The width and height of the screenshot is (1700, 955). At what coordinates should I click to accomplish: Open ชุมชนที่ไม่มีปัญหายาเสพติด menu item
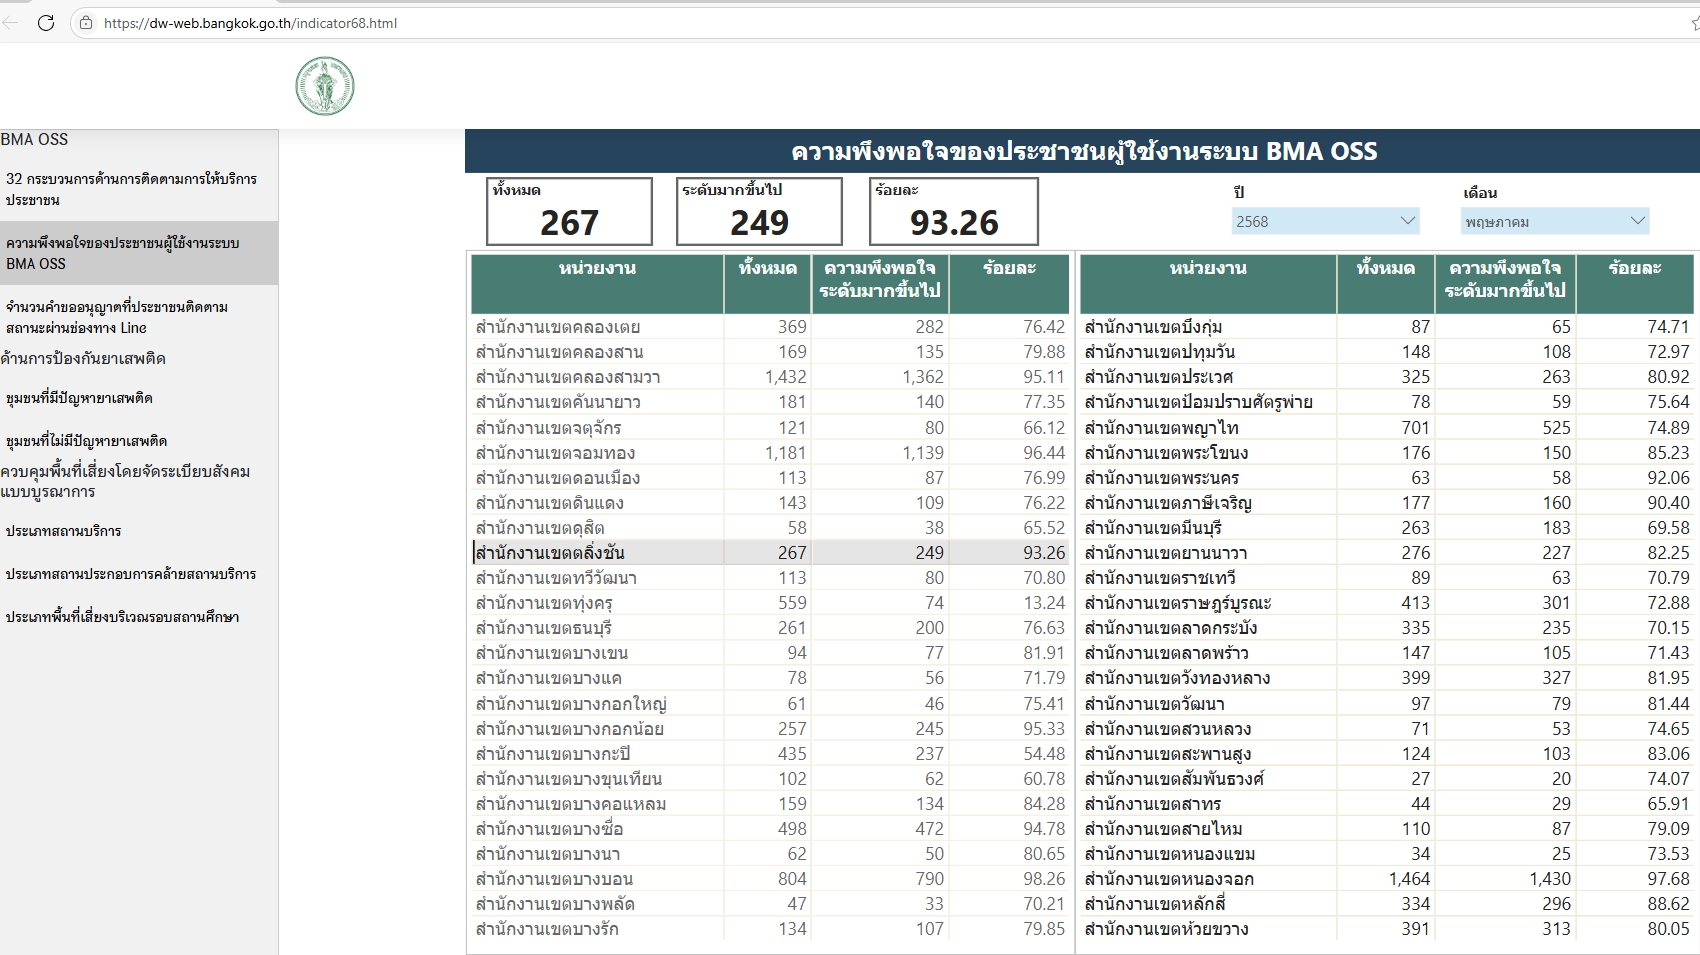[139, 441]
